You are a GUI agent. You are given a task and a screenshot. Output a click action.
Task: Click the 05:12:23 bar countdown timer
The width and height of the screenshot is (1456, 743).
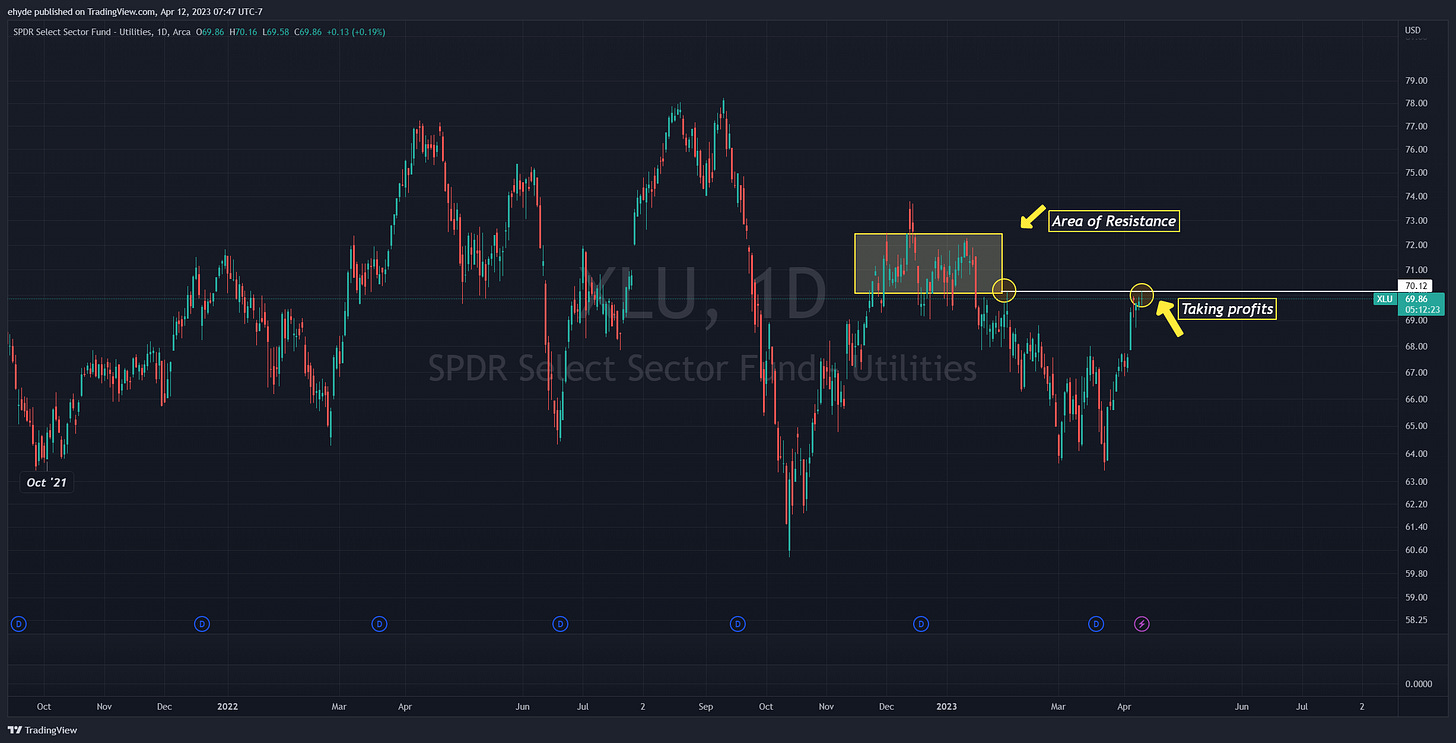[x=1421, y=309]
